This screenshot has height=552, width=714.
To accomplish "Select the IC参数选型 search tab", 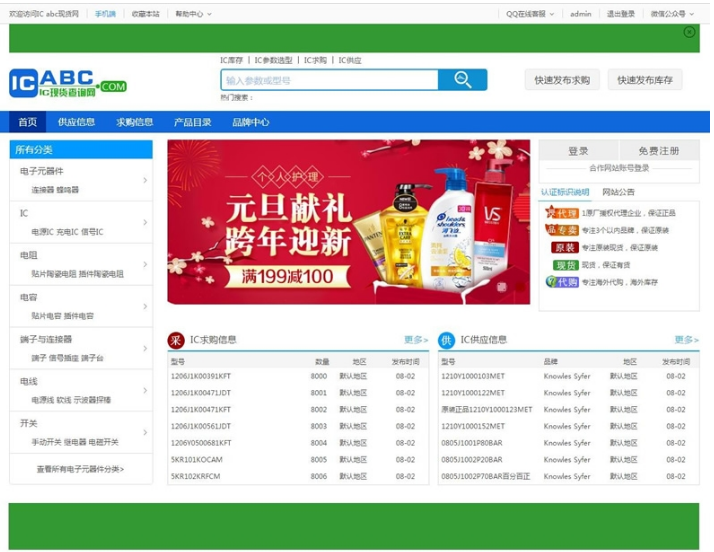I will (x=273, y=60).
